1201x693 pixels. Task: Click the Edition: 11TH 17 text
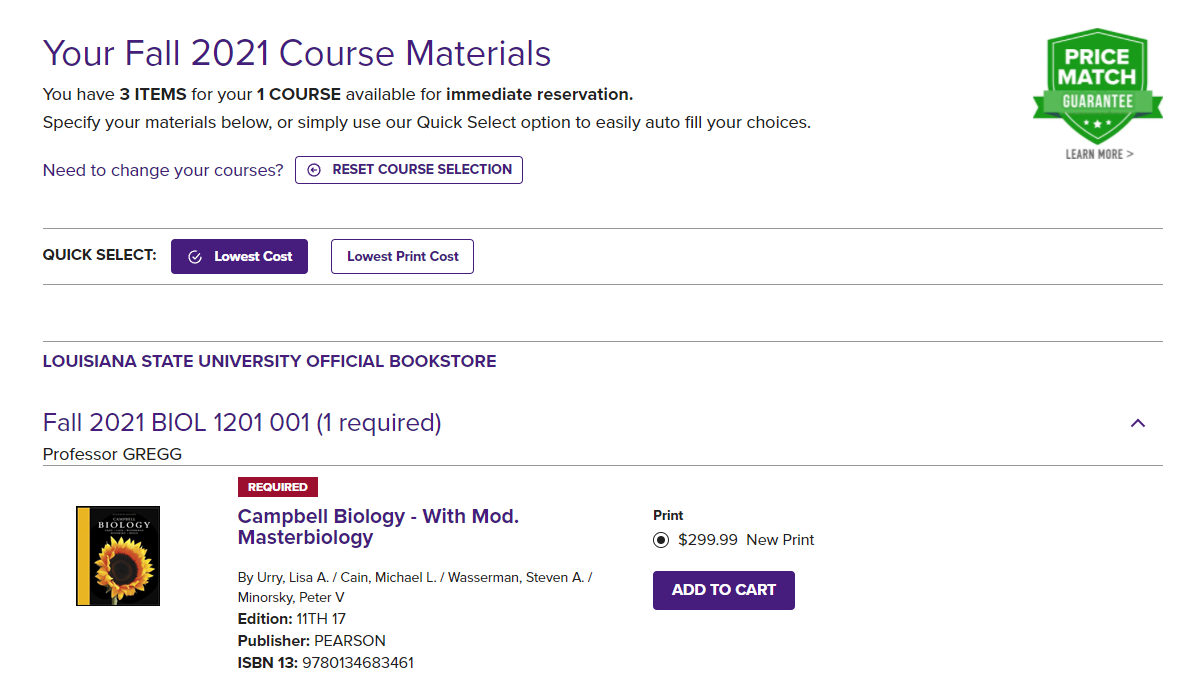292,619
